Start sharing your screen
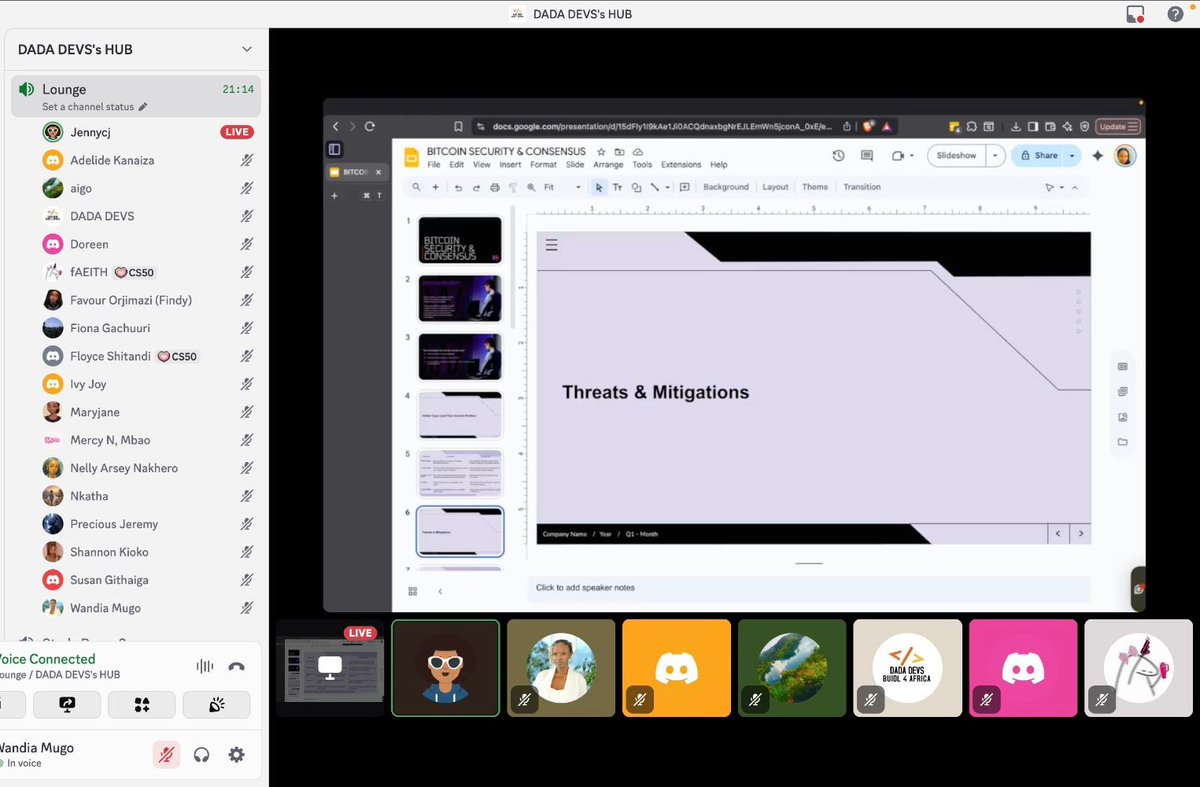The width and height of the screenshot is (1200, 787). pos(67,705)
